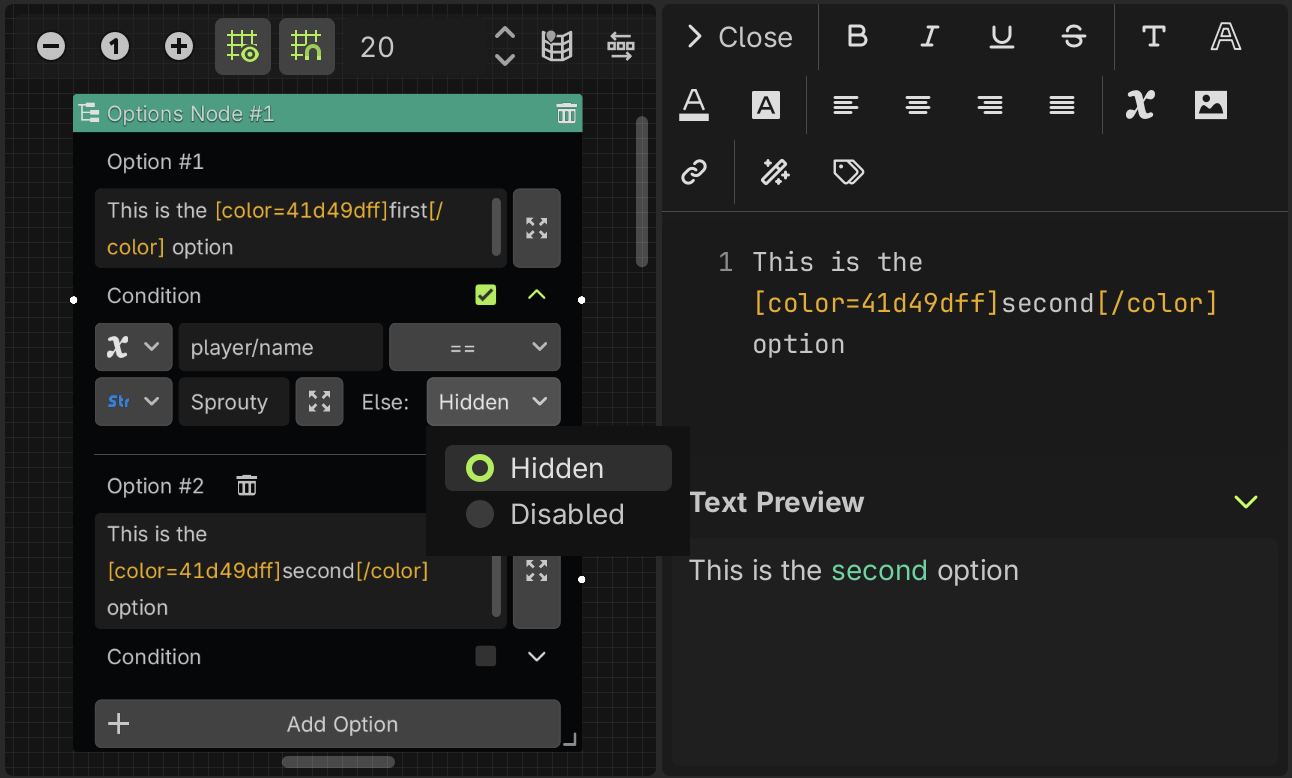Edit the Sprouty value field
Image resolution: width=1292 pixels, height=778 pixels.
coord(234,401)
